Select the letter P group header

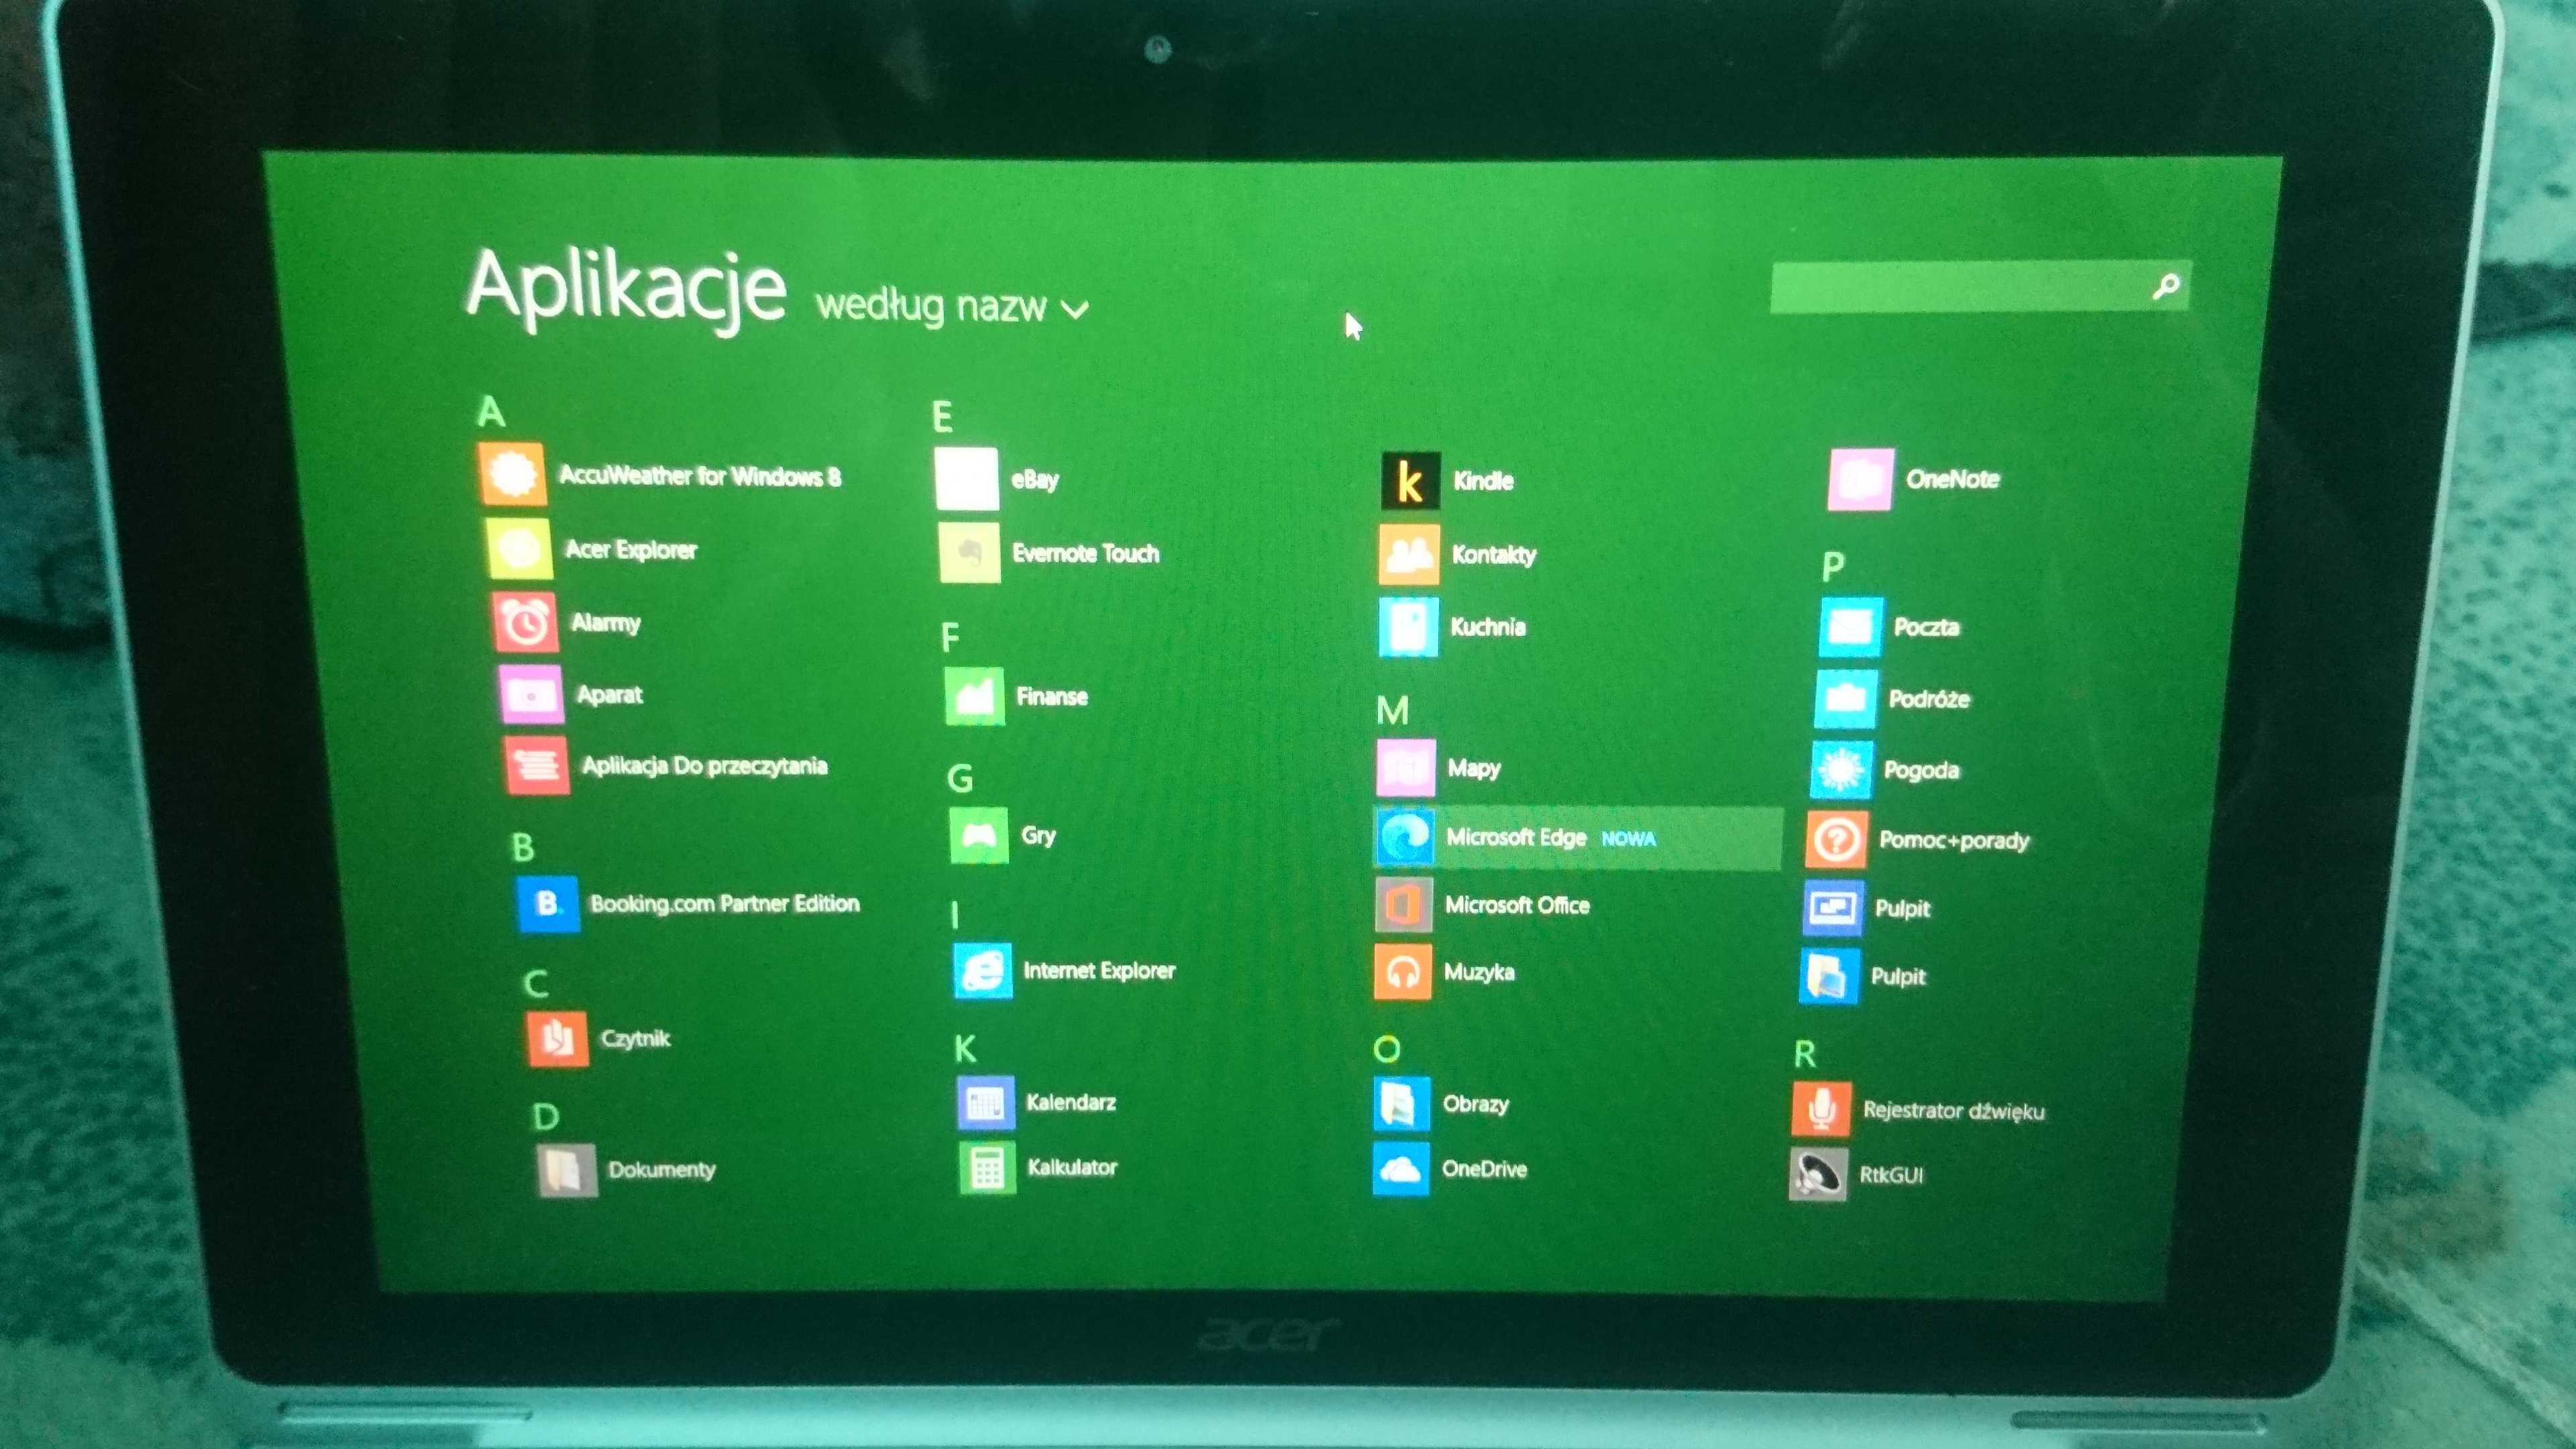coord(1832,567)
